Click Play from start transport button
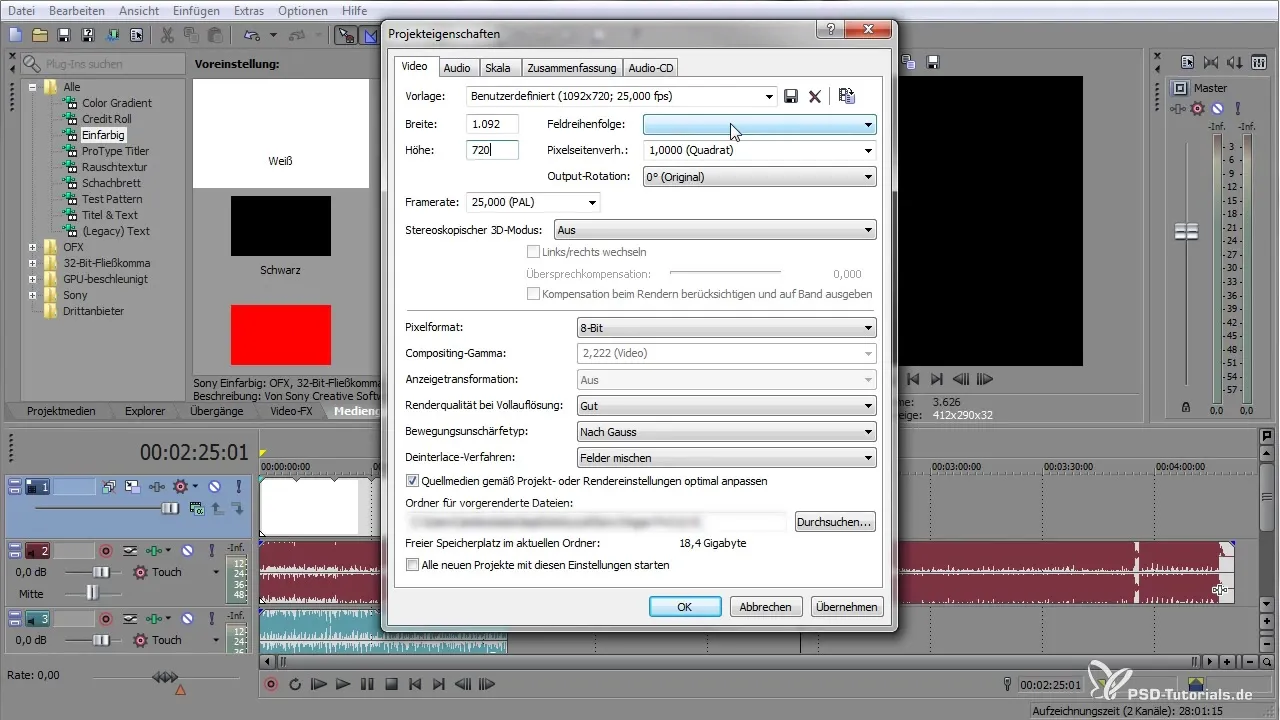 coord(319,685)
